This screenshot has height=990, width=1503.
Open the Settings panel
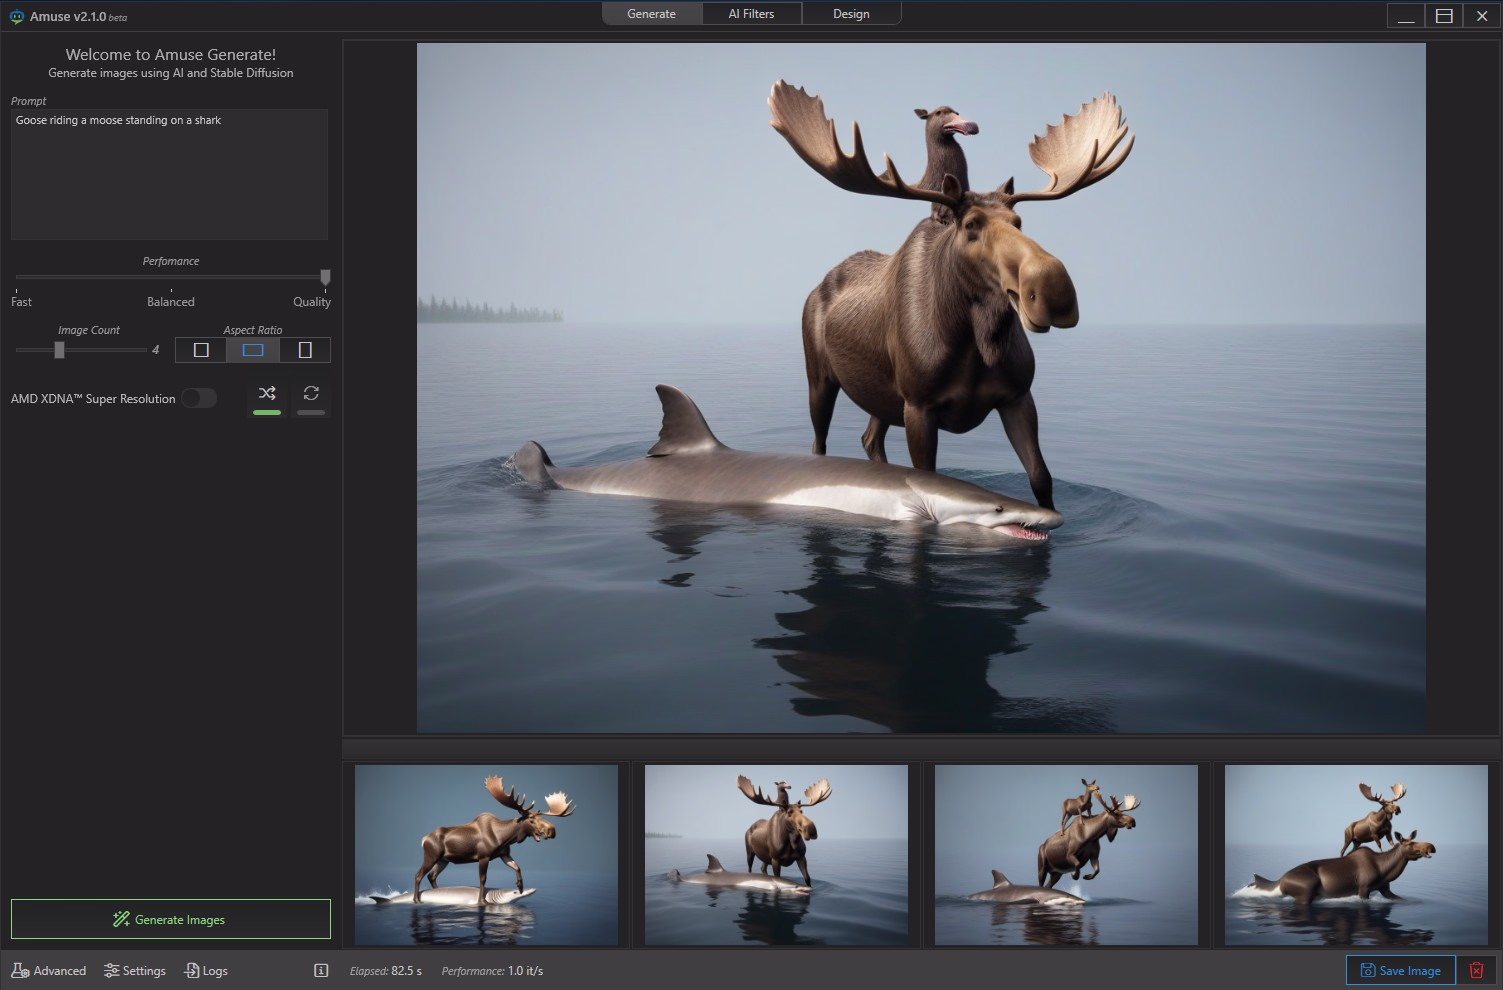(x=135, y=970)
